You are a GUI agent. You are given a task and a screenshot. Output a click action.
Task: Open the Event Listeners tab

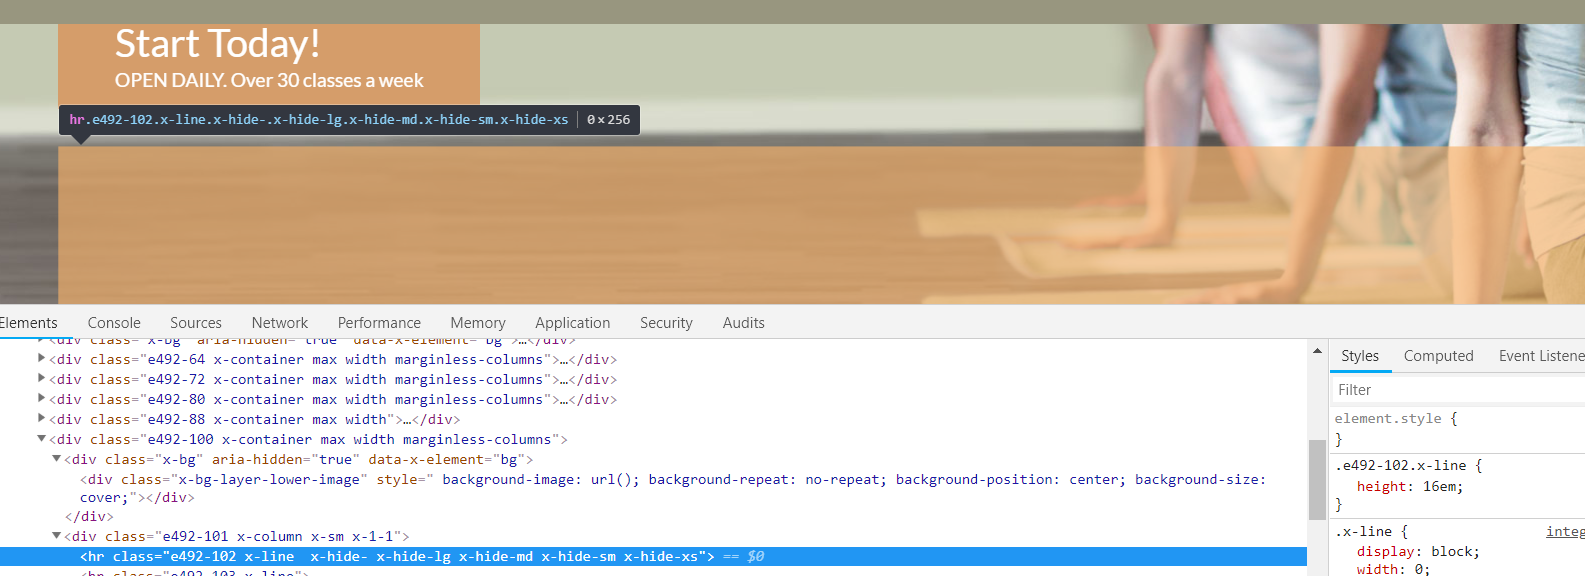[x=1541, y=356]
